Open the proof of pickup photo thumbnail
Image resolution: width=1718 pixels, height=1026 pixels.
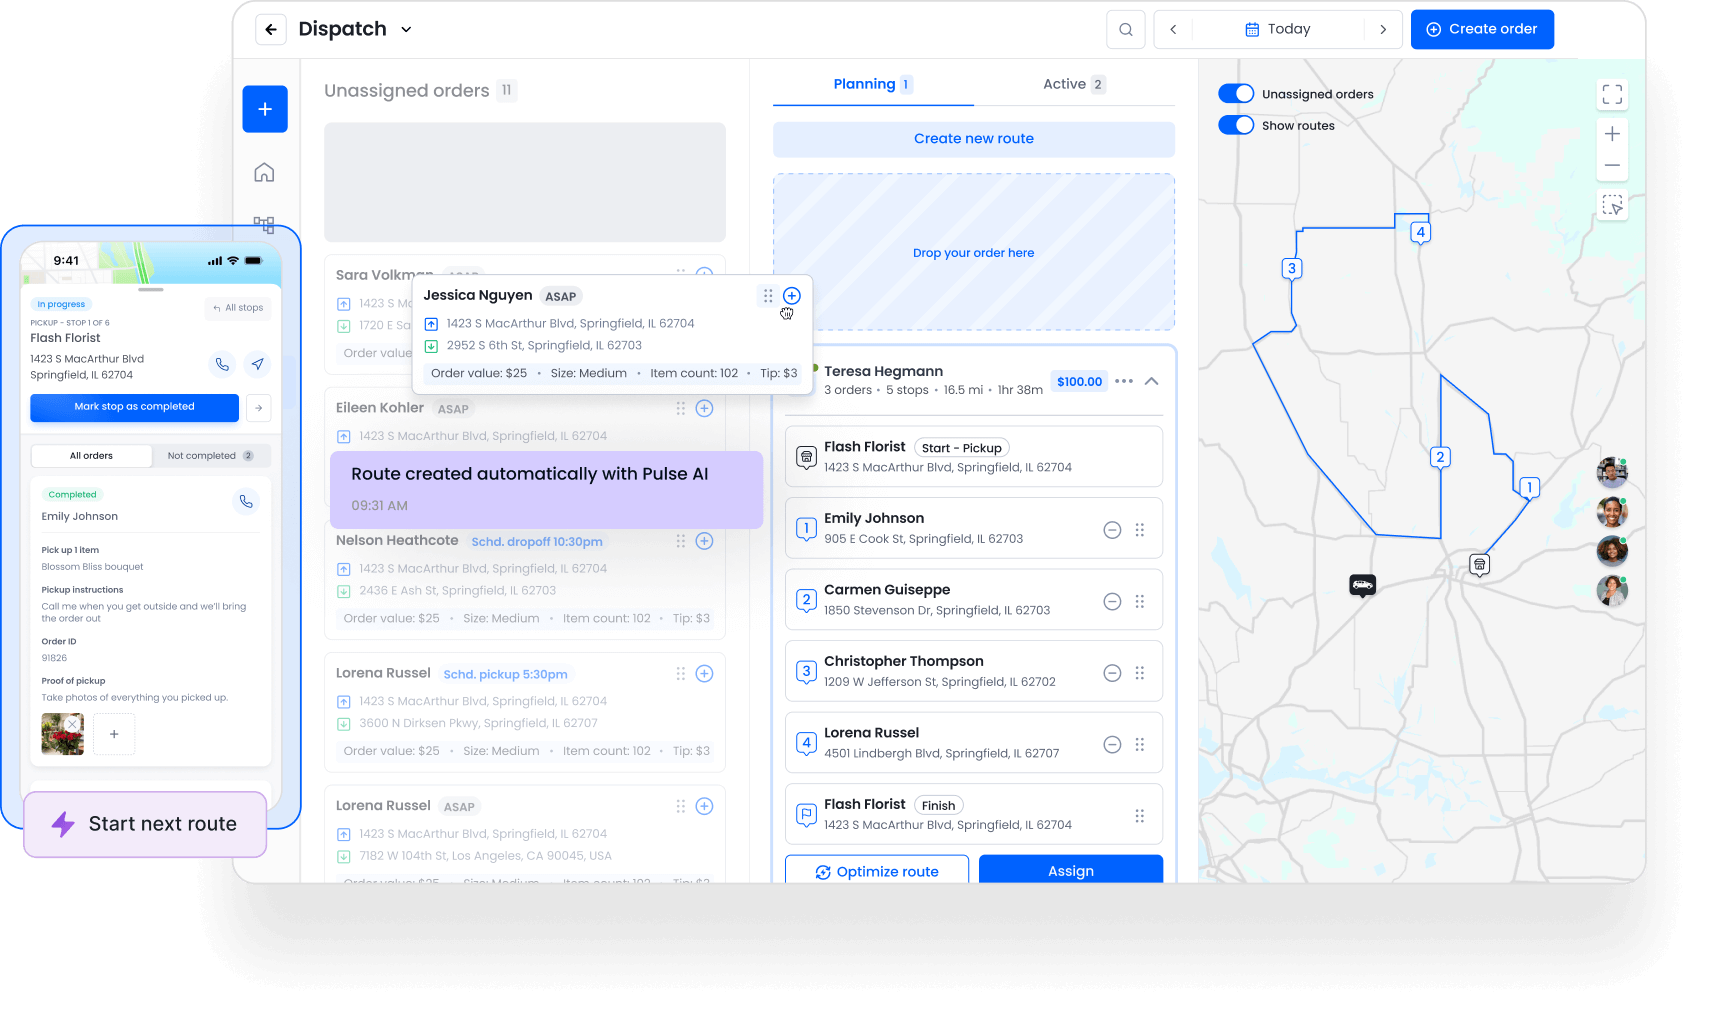[x=62, y=733]
